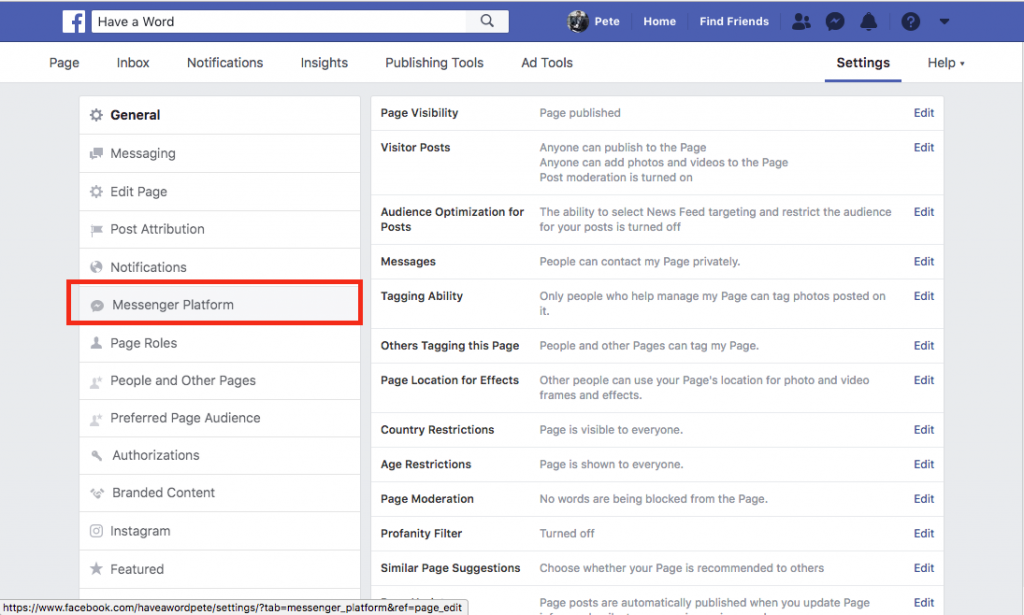
Task: Click the Branded Content handshake icon
Action: pos(97,493)
